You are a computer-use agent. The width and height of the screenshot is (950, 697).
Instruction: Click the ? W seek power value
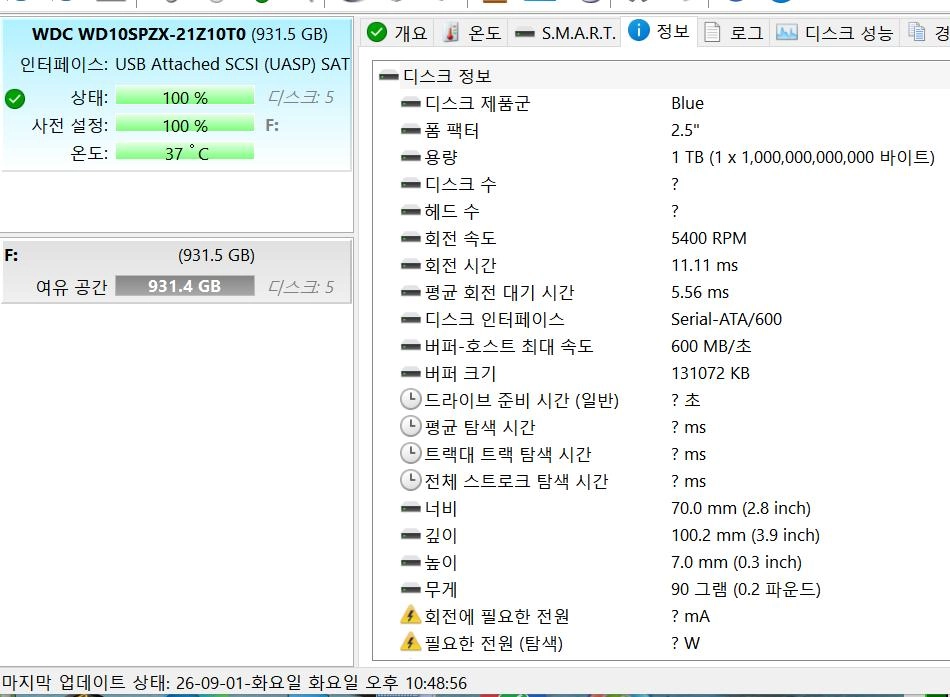685,643
